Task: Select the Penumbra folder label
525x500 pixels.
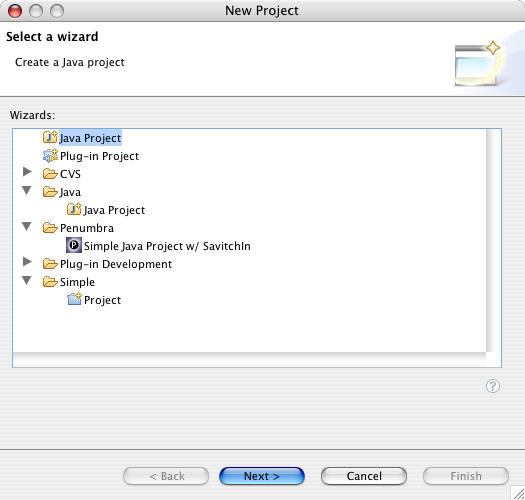Action: click(x=87, y=228)
